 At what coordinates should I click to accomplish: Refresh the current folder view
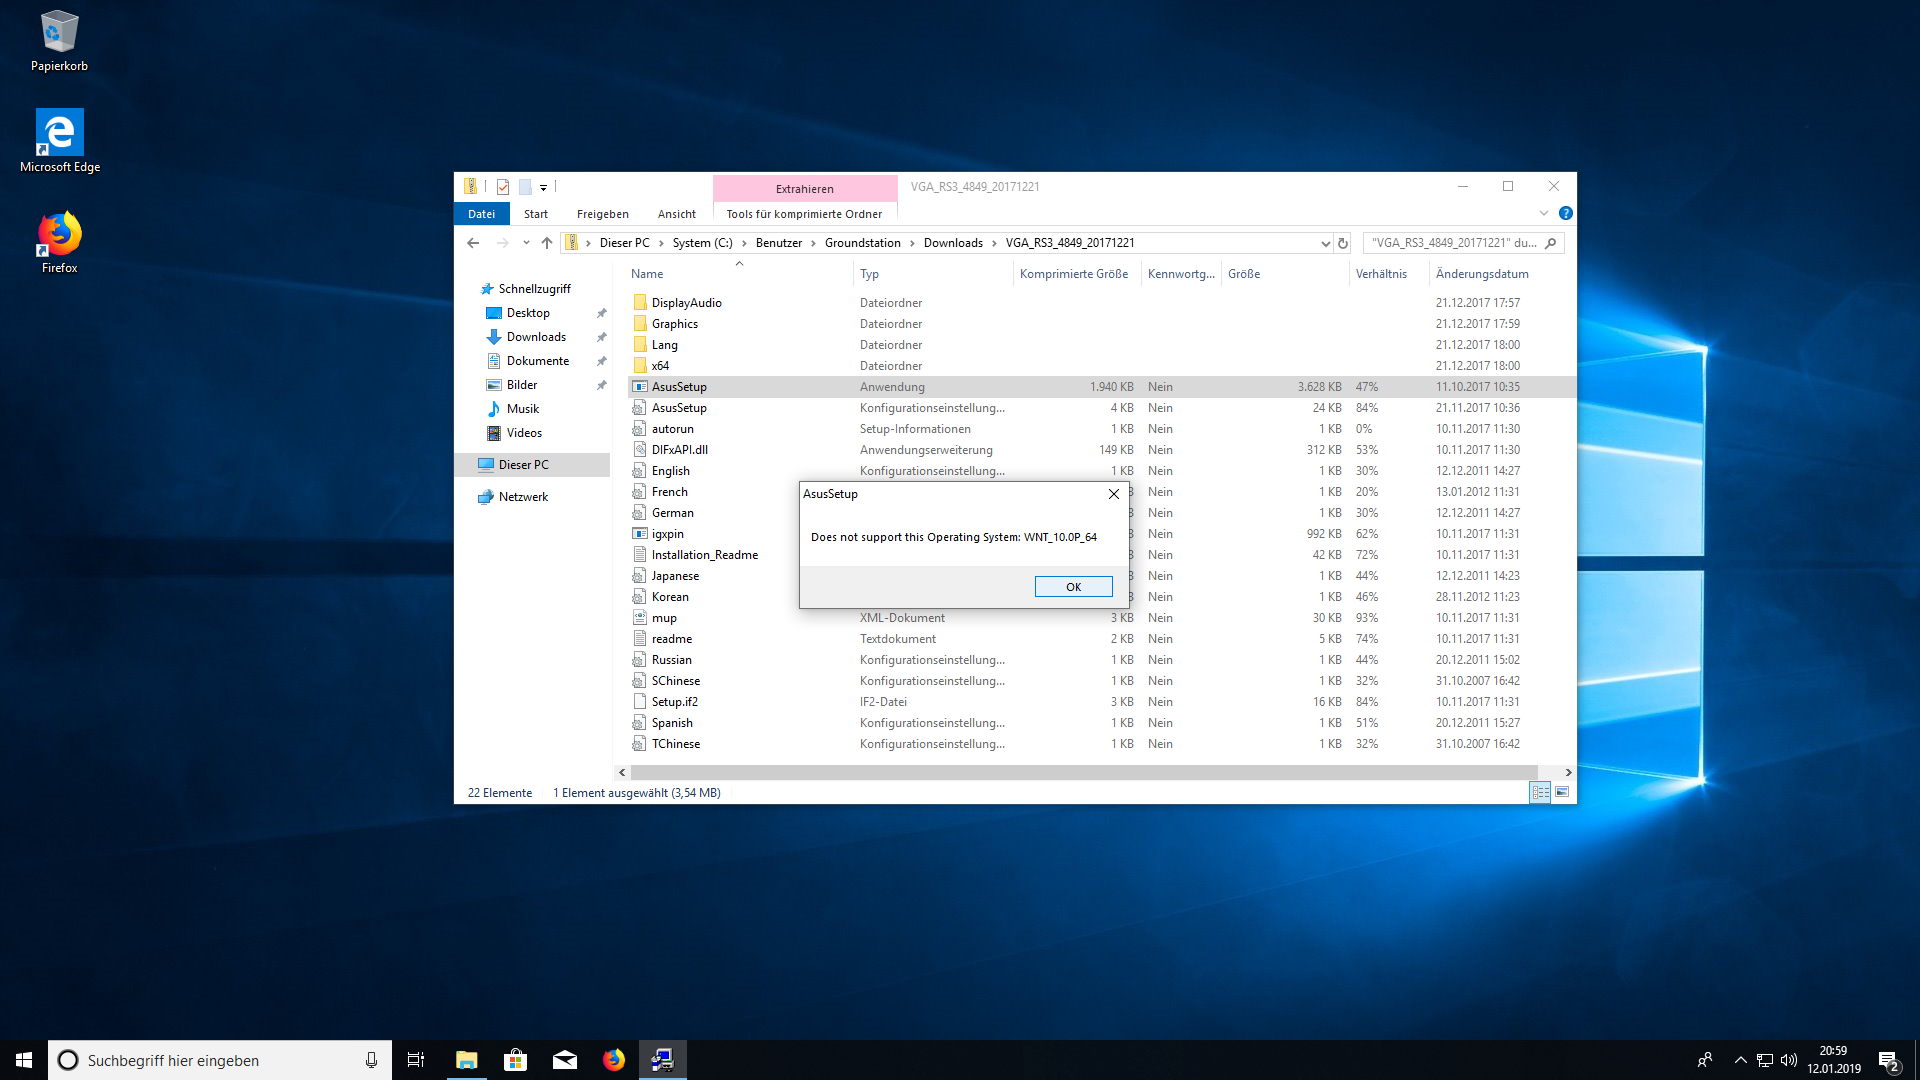tap(1343, 243)
